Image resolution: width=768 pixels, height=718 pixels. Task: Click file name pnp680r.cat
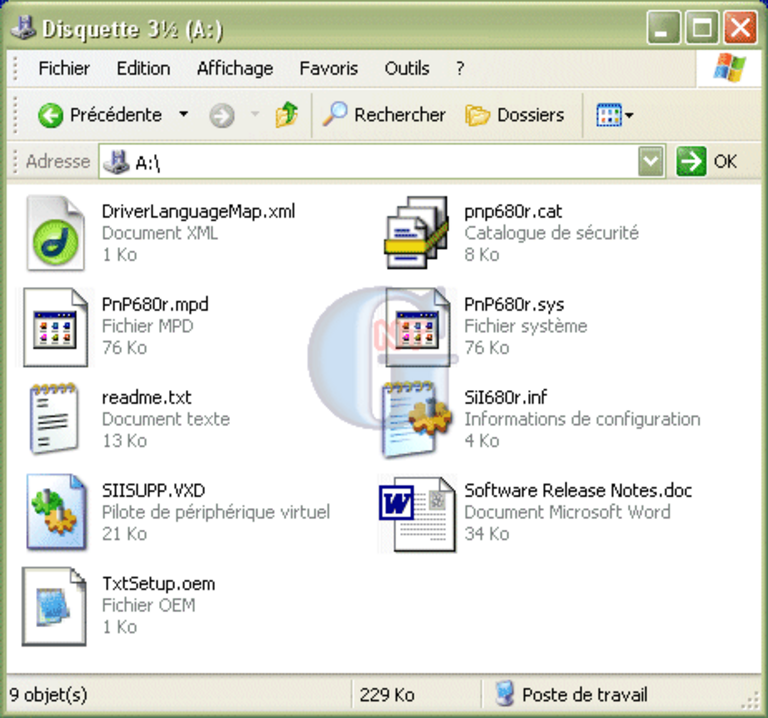coord(513,212)
